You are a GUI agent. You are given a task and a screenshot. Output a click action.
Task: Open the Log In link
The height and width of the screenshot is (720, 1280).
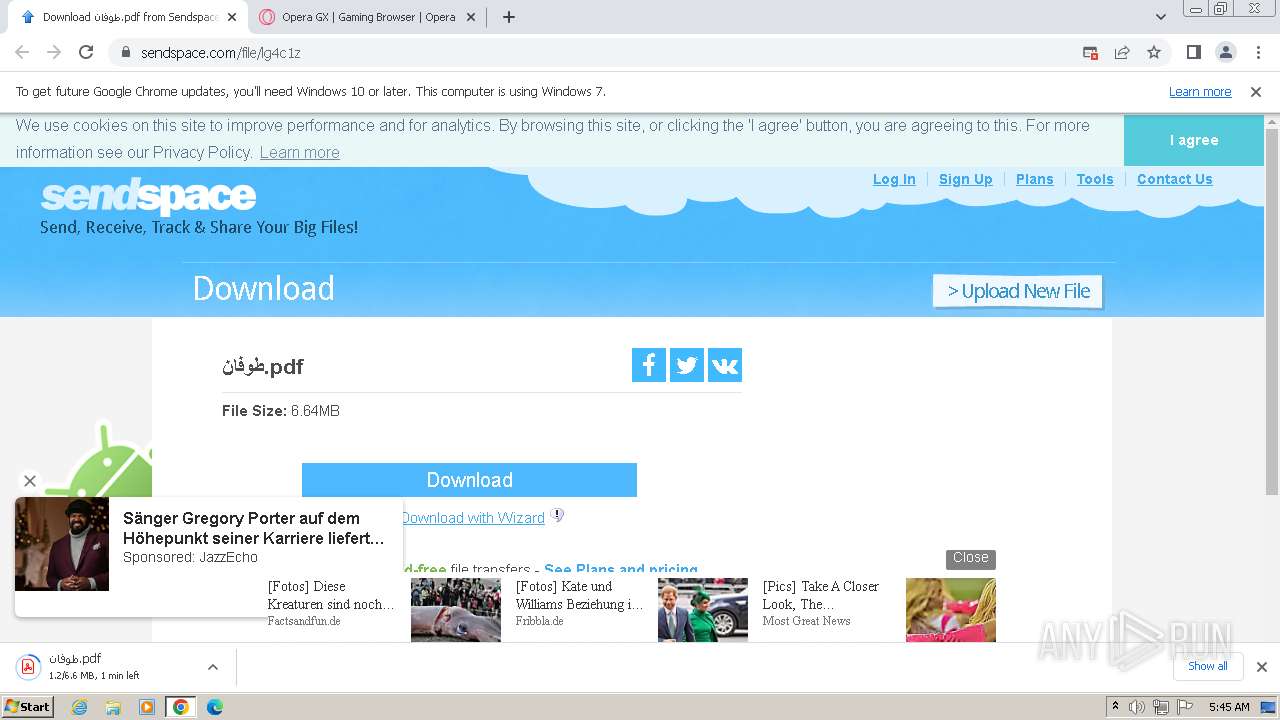pyautogui.click(x=894, y=179)
